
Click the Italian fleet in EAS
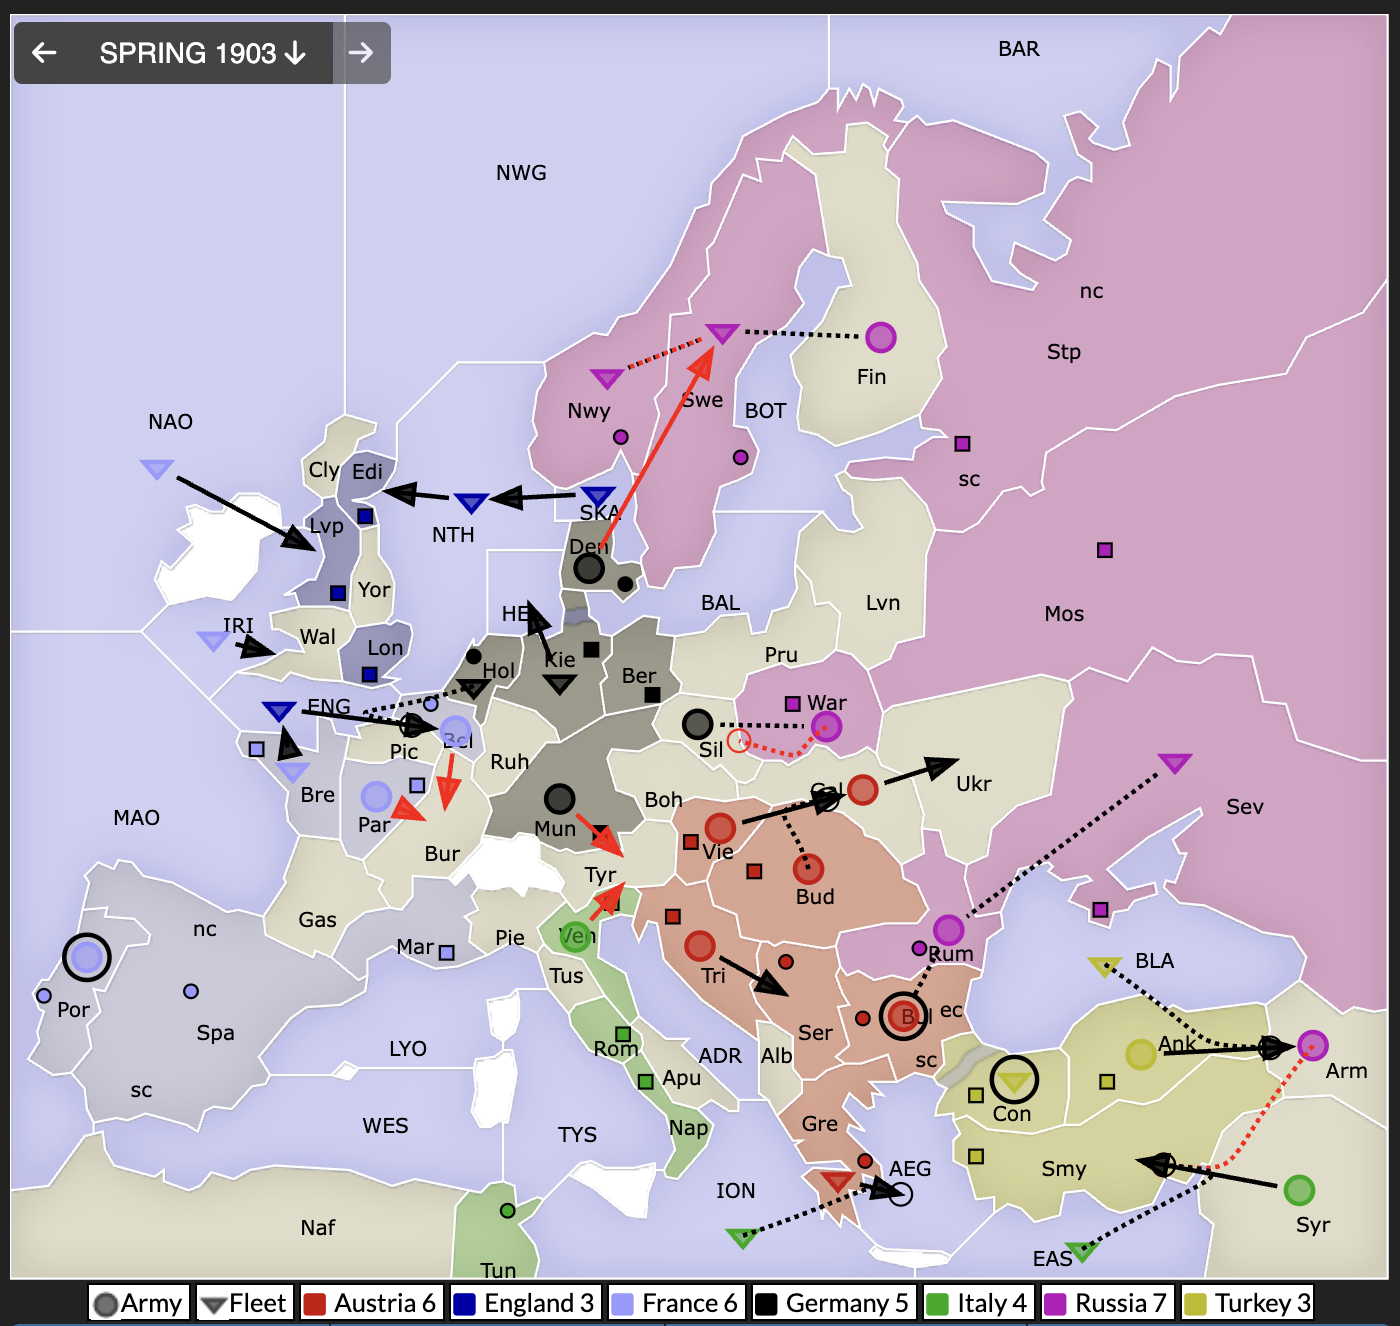click(1082, 1250)
